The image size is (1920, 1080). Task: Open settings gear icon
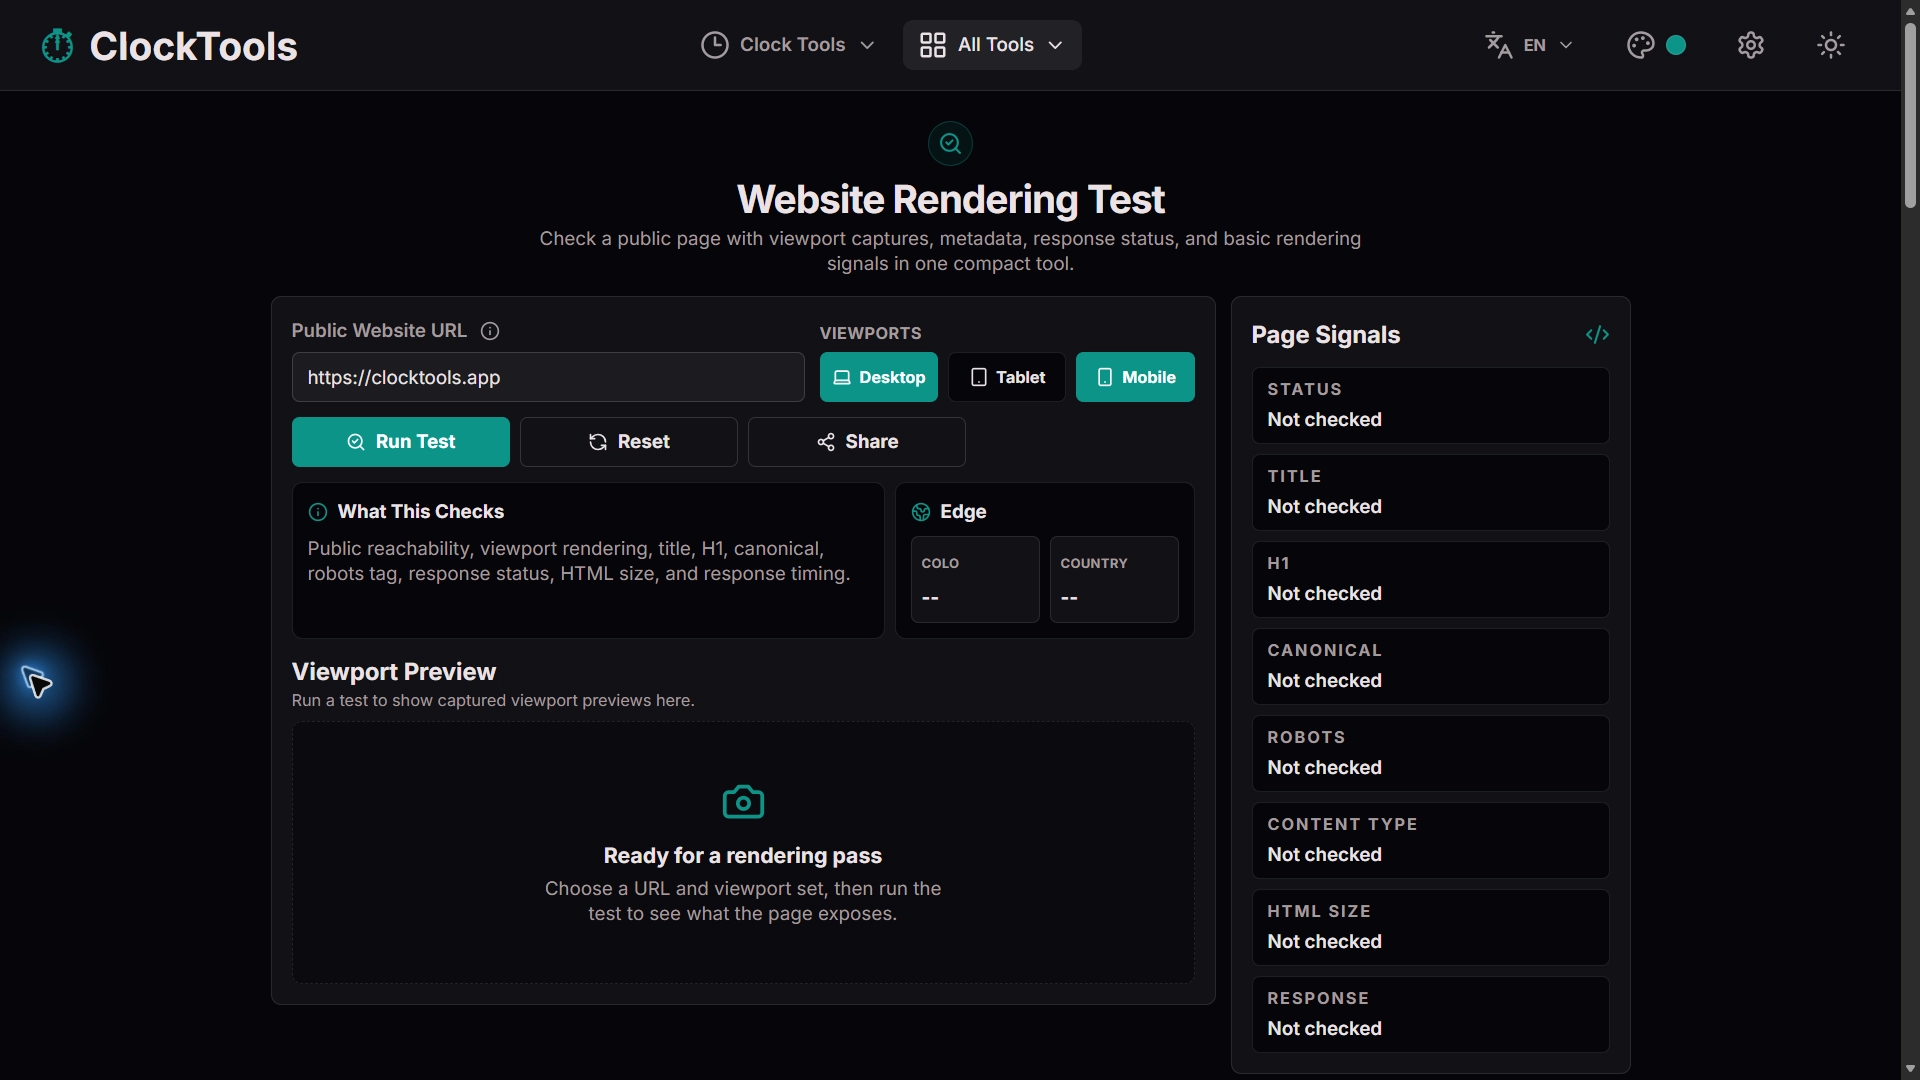pos(1751,45)
